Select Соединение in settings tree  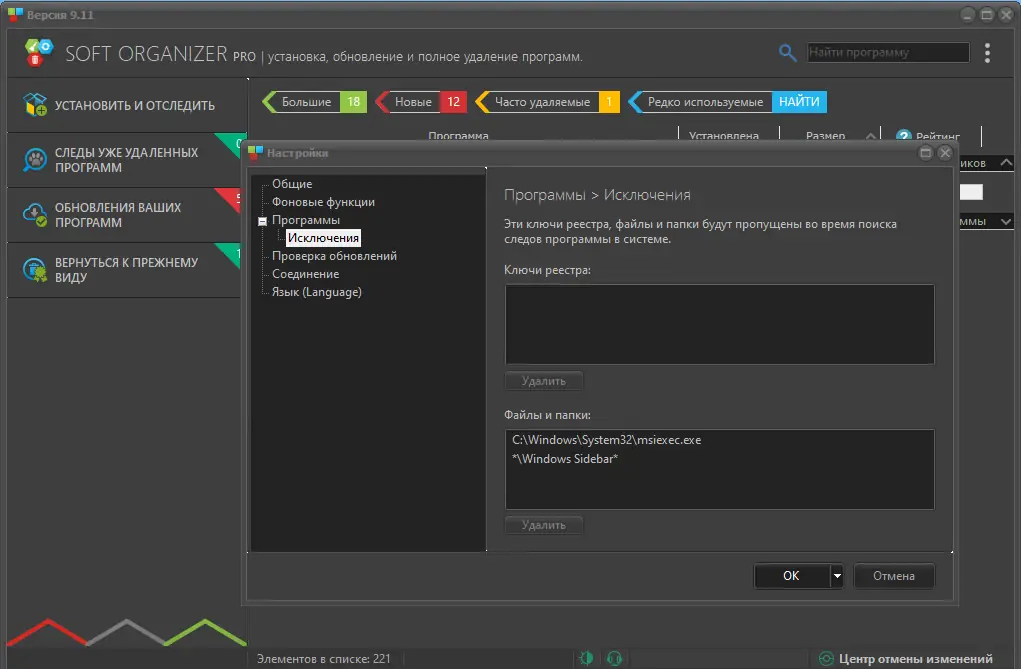coord(305,274)
